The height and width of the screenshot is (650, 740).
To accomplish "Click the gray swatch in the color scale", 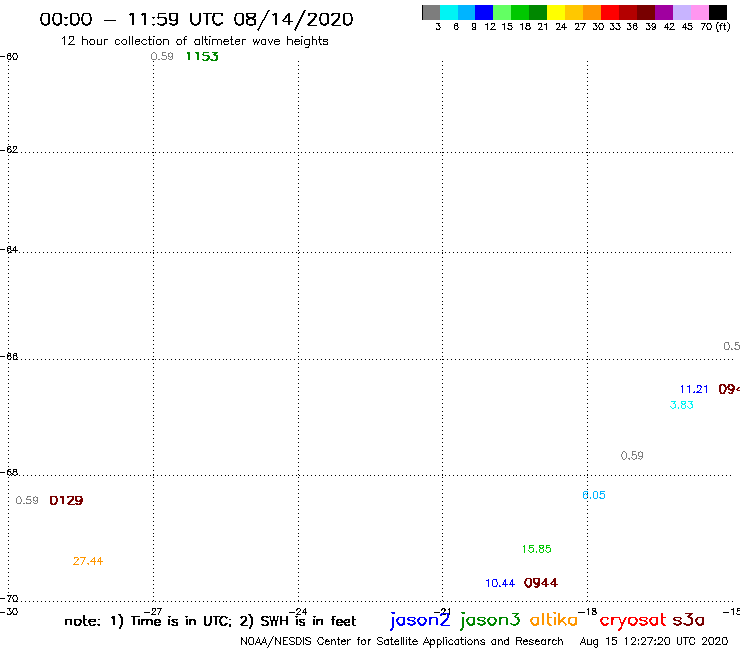I will pyautogui.click(x=431, y=12).
